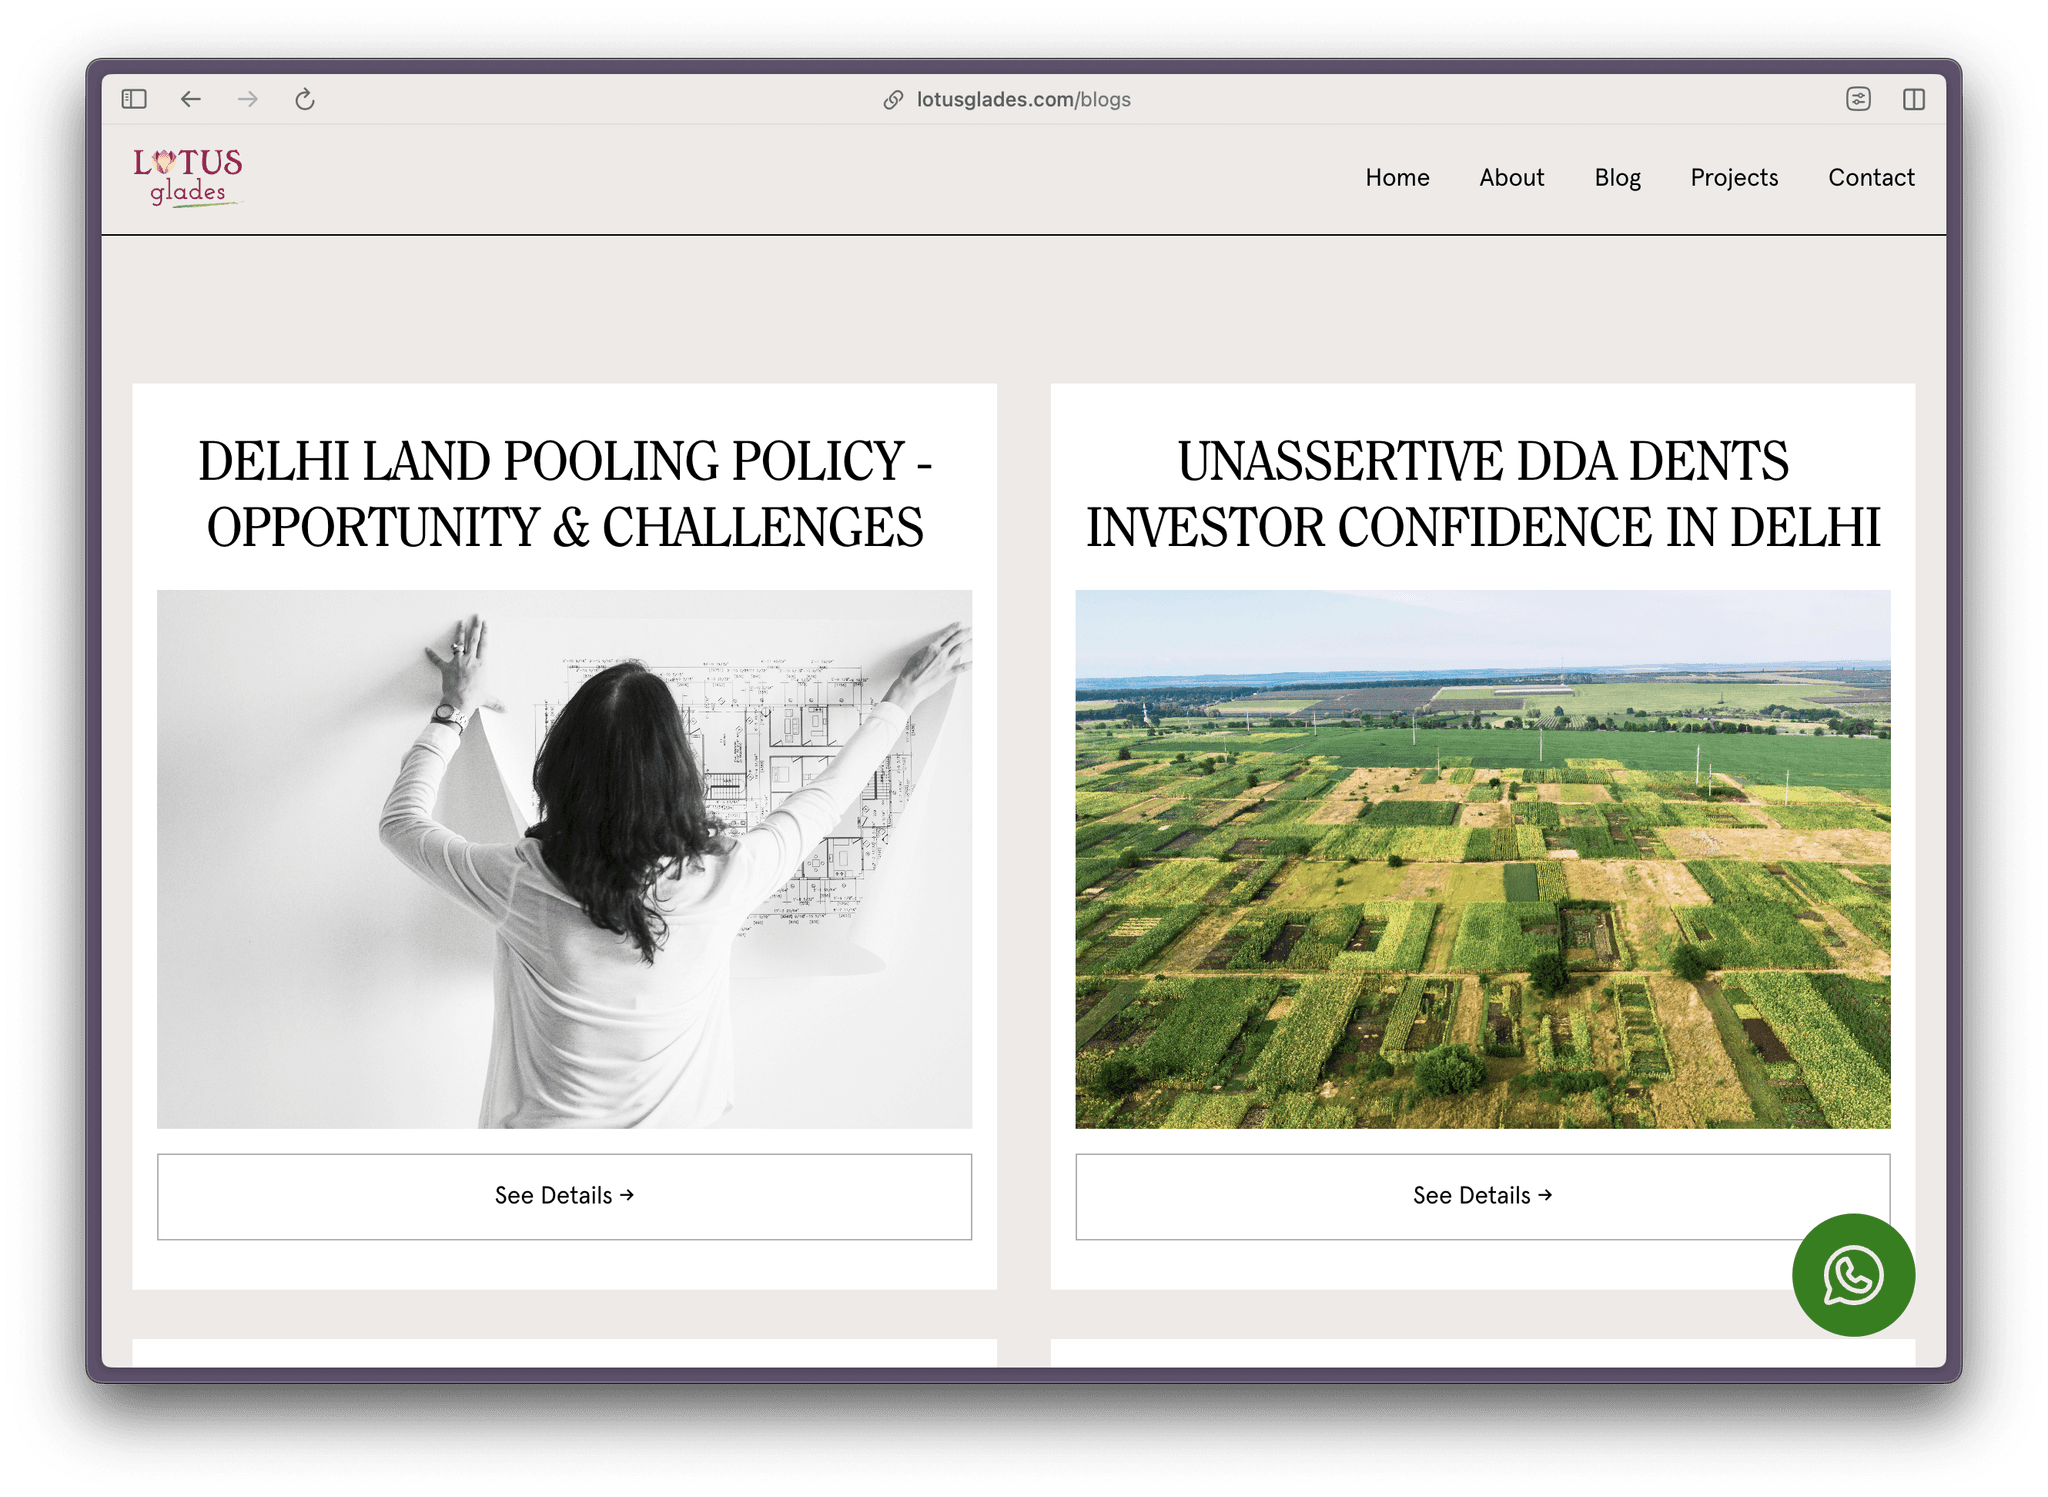Viewport: 2048px width, 1497px height.
Task: Click See Details for Land Pooling post
Action: coord(564,1196)
